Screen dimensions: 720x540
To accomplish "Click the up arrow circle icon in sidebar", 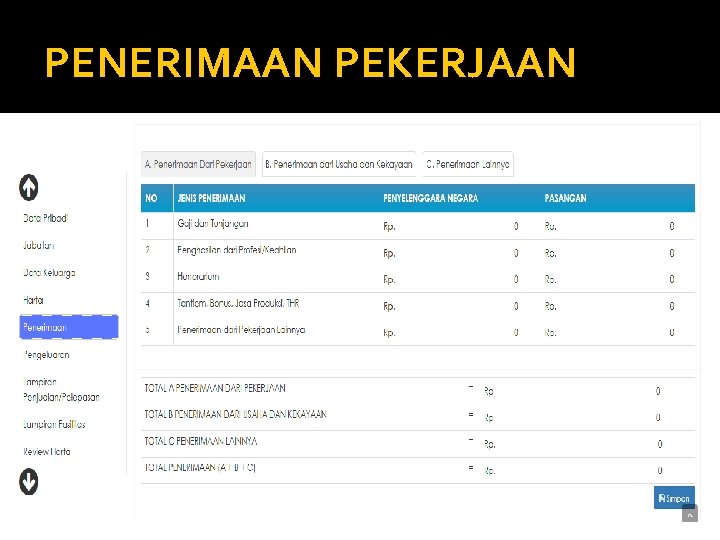I will point(28,187).
